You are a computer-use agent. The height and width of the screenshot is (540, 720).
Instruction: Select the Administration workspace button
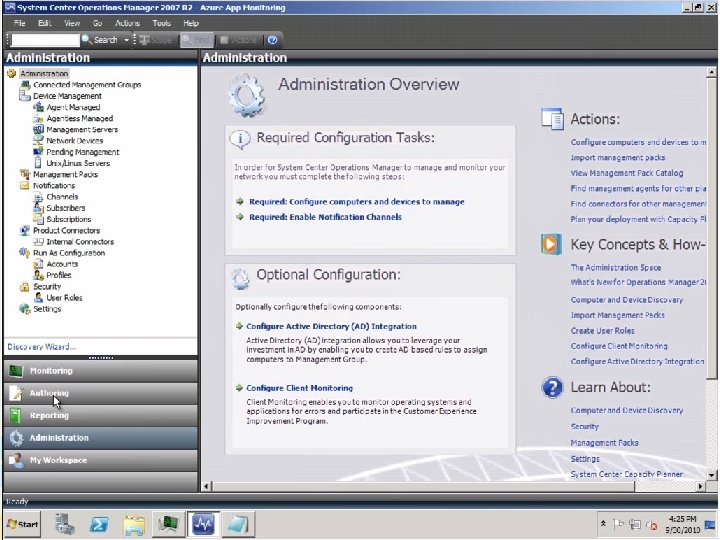tap(101, 438)
